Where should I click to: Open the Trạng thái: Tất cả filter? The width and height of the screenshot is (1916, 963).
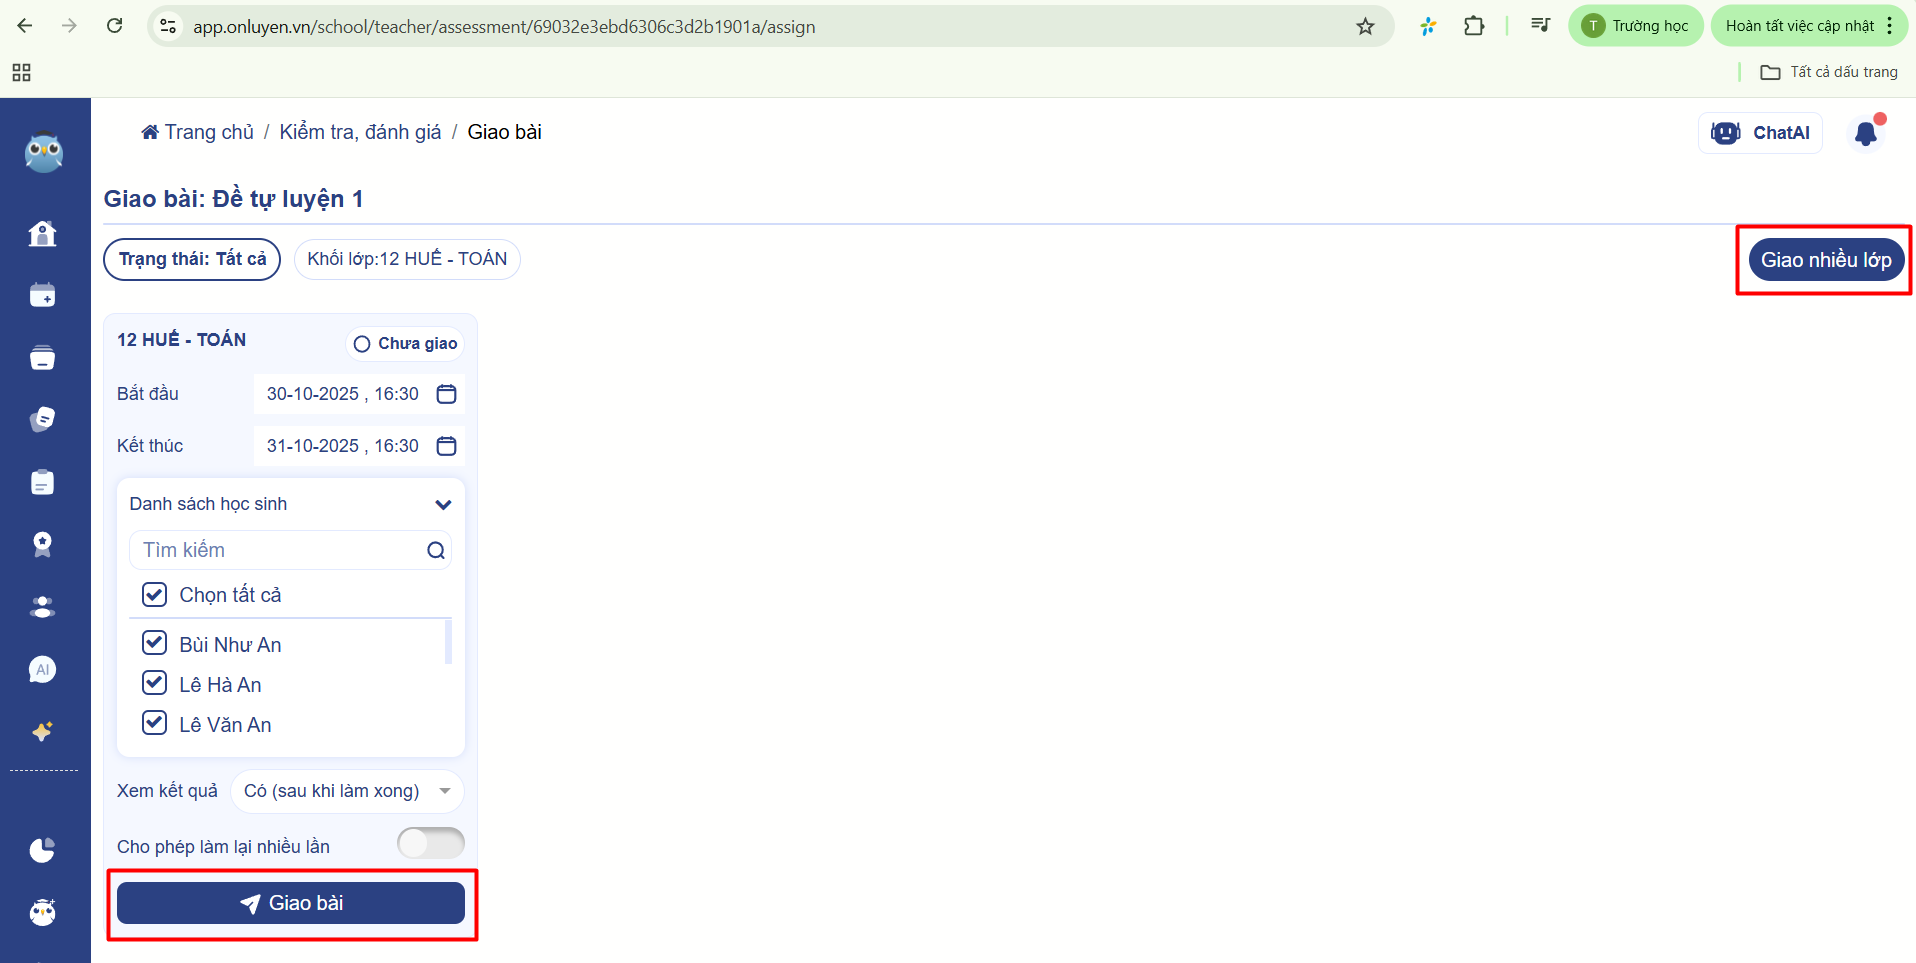click(192, 259)
